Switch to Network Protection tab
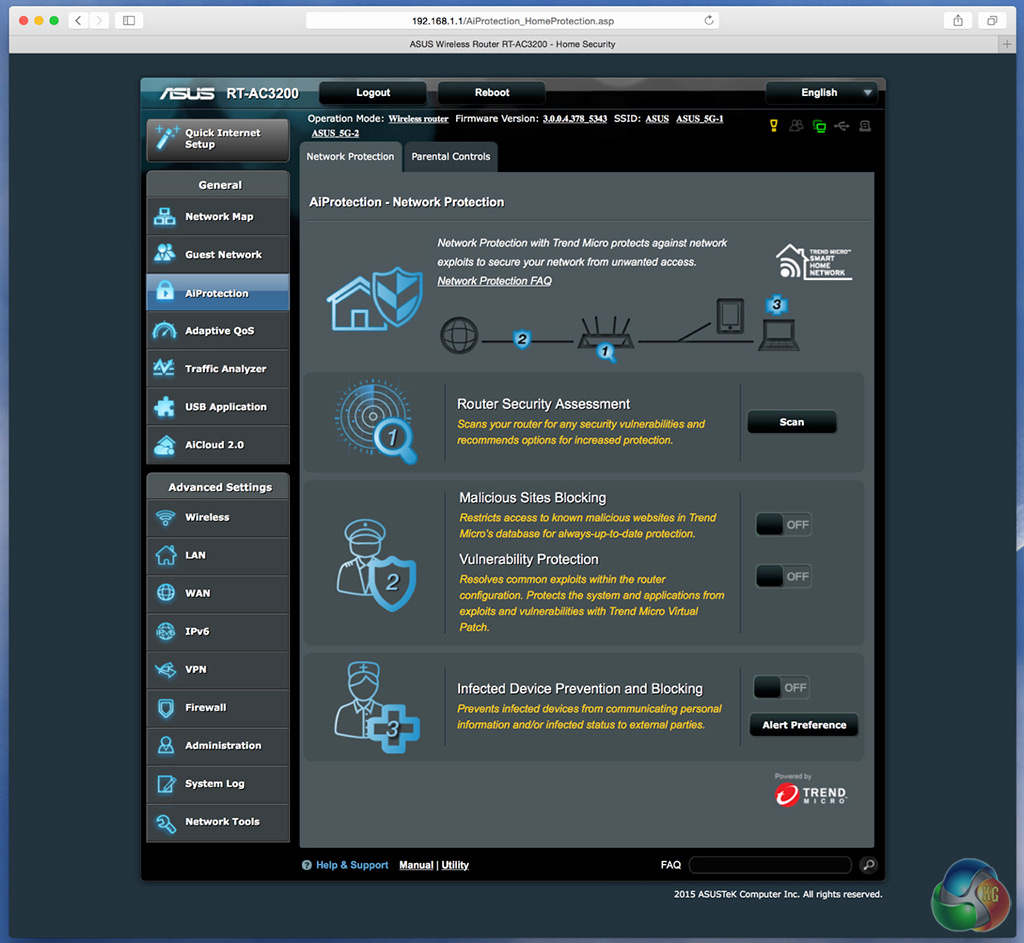1024x943 pixels. coord(351,157)
